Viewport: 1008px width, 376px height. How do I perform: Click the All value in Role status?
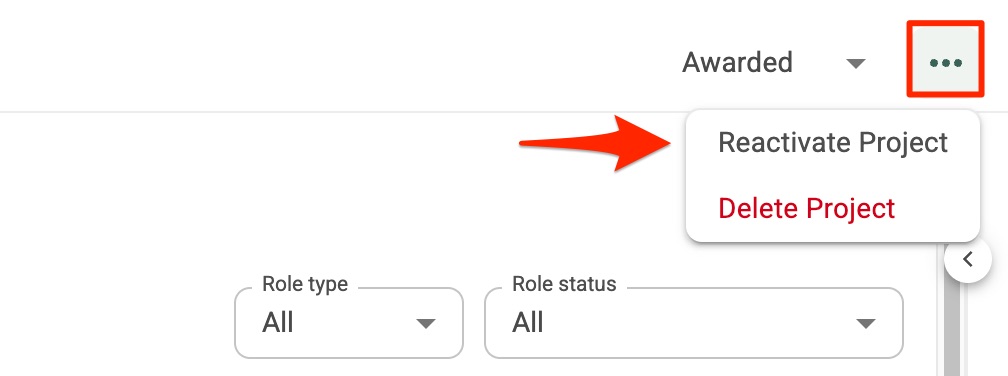point(528,323)
